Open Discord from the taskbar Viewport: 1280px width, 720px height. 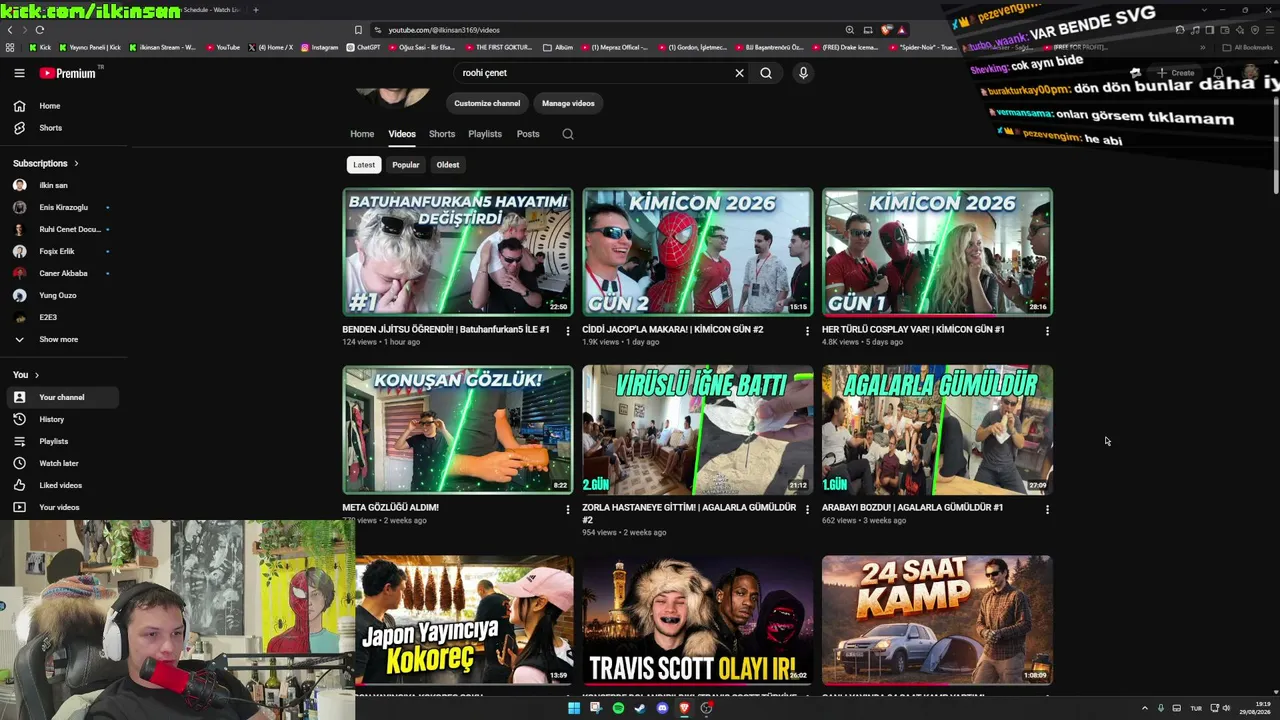pyautogui.click(x=662, y=708)
